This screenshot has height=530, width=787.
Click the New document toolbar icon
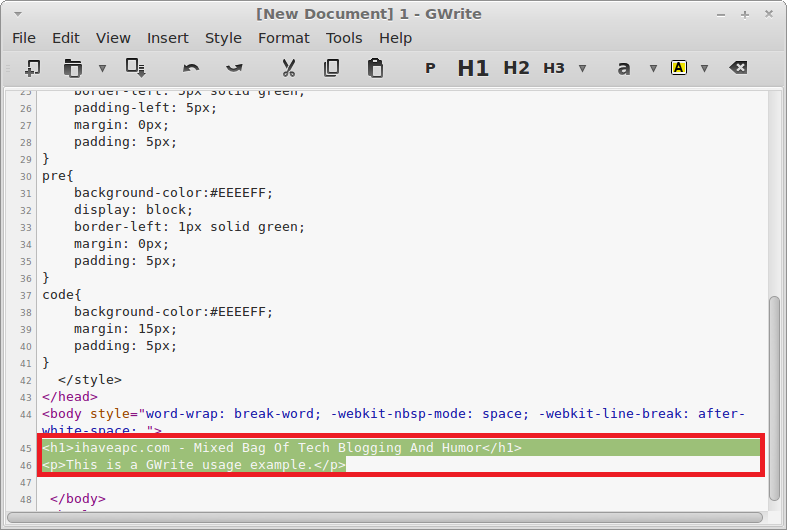coord(33,68)
